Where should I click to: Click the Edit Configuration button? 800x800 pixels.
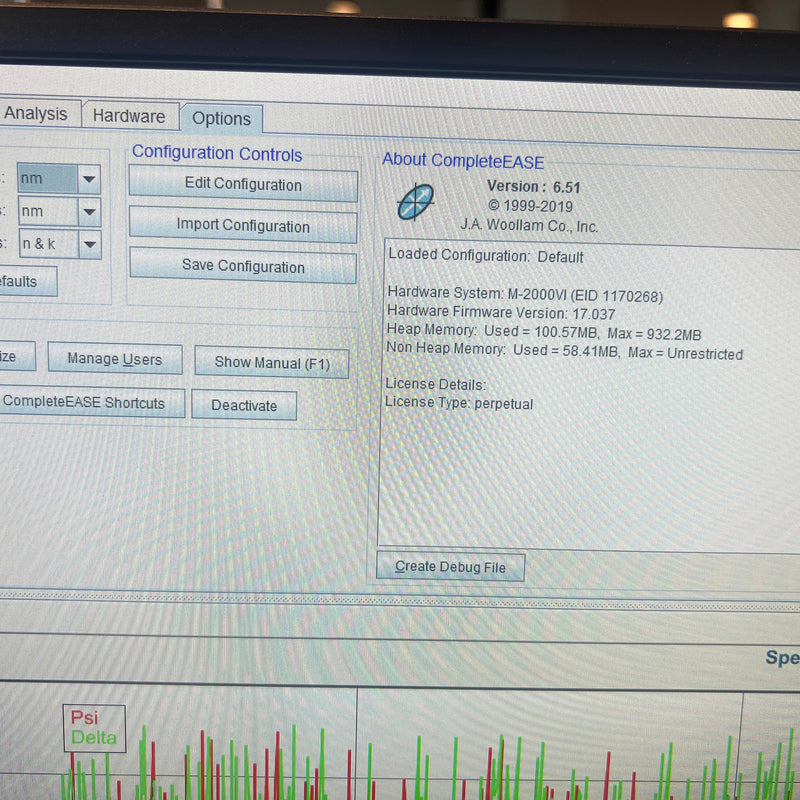(243, 184)
